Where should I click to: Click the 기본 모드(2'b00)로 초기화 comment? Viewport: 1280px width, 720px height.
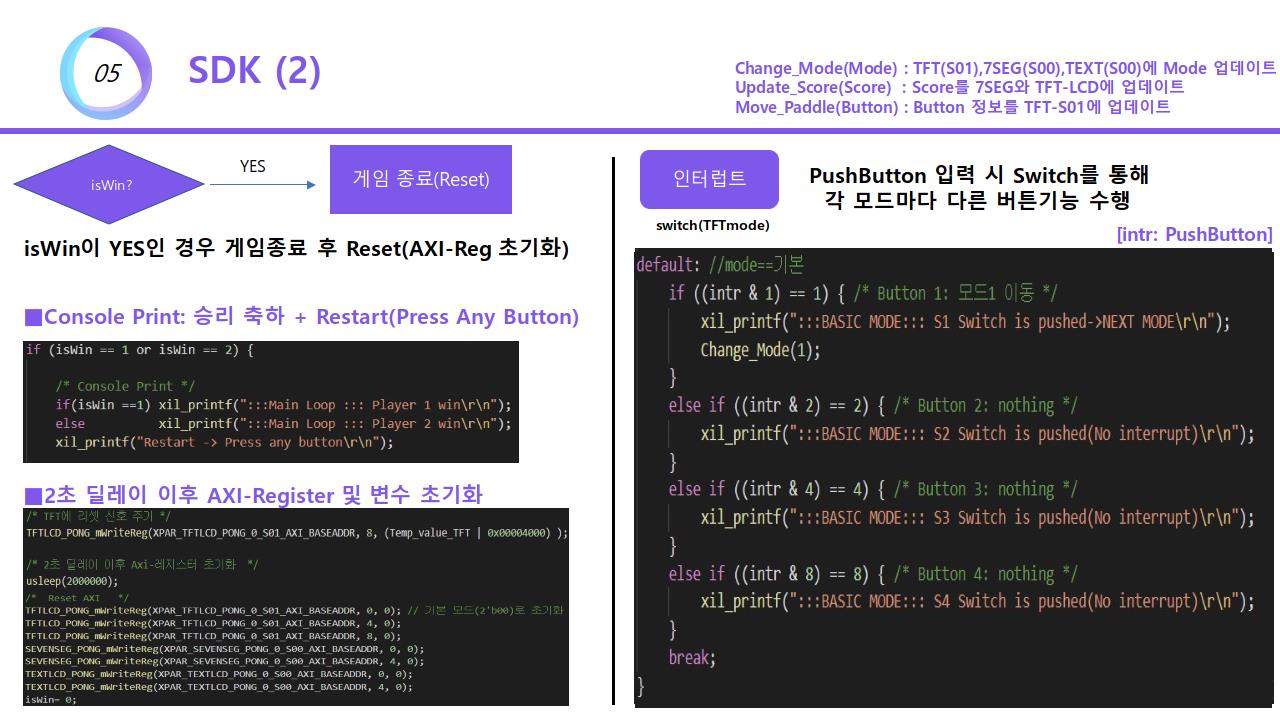tap(485, 610)
